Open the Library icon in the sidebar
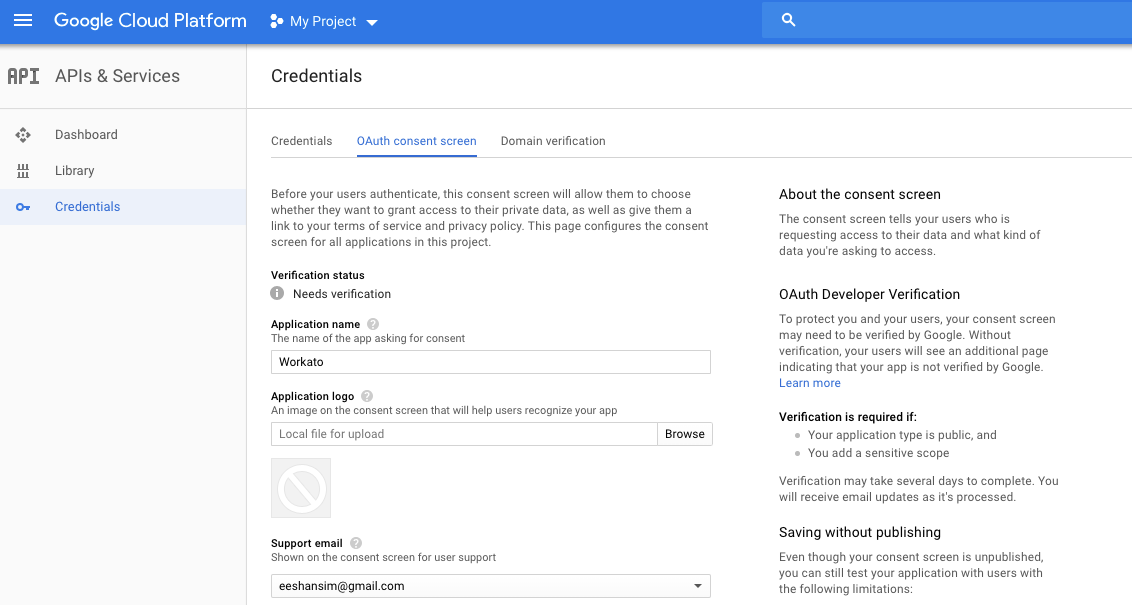 point(22,170)
